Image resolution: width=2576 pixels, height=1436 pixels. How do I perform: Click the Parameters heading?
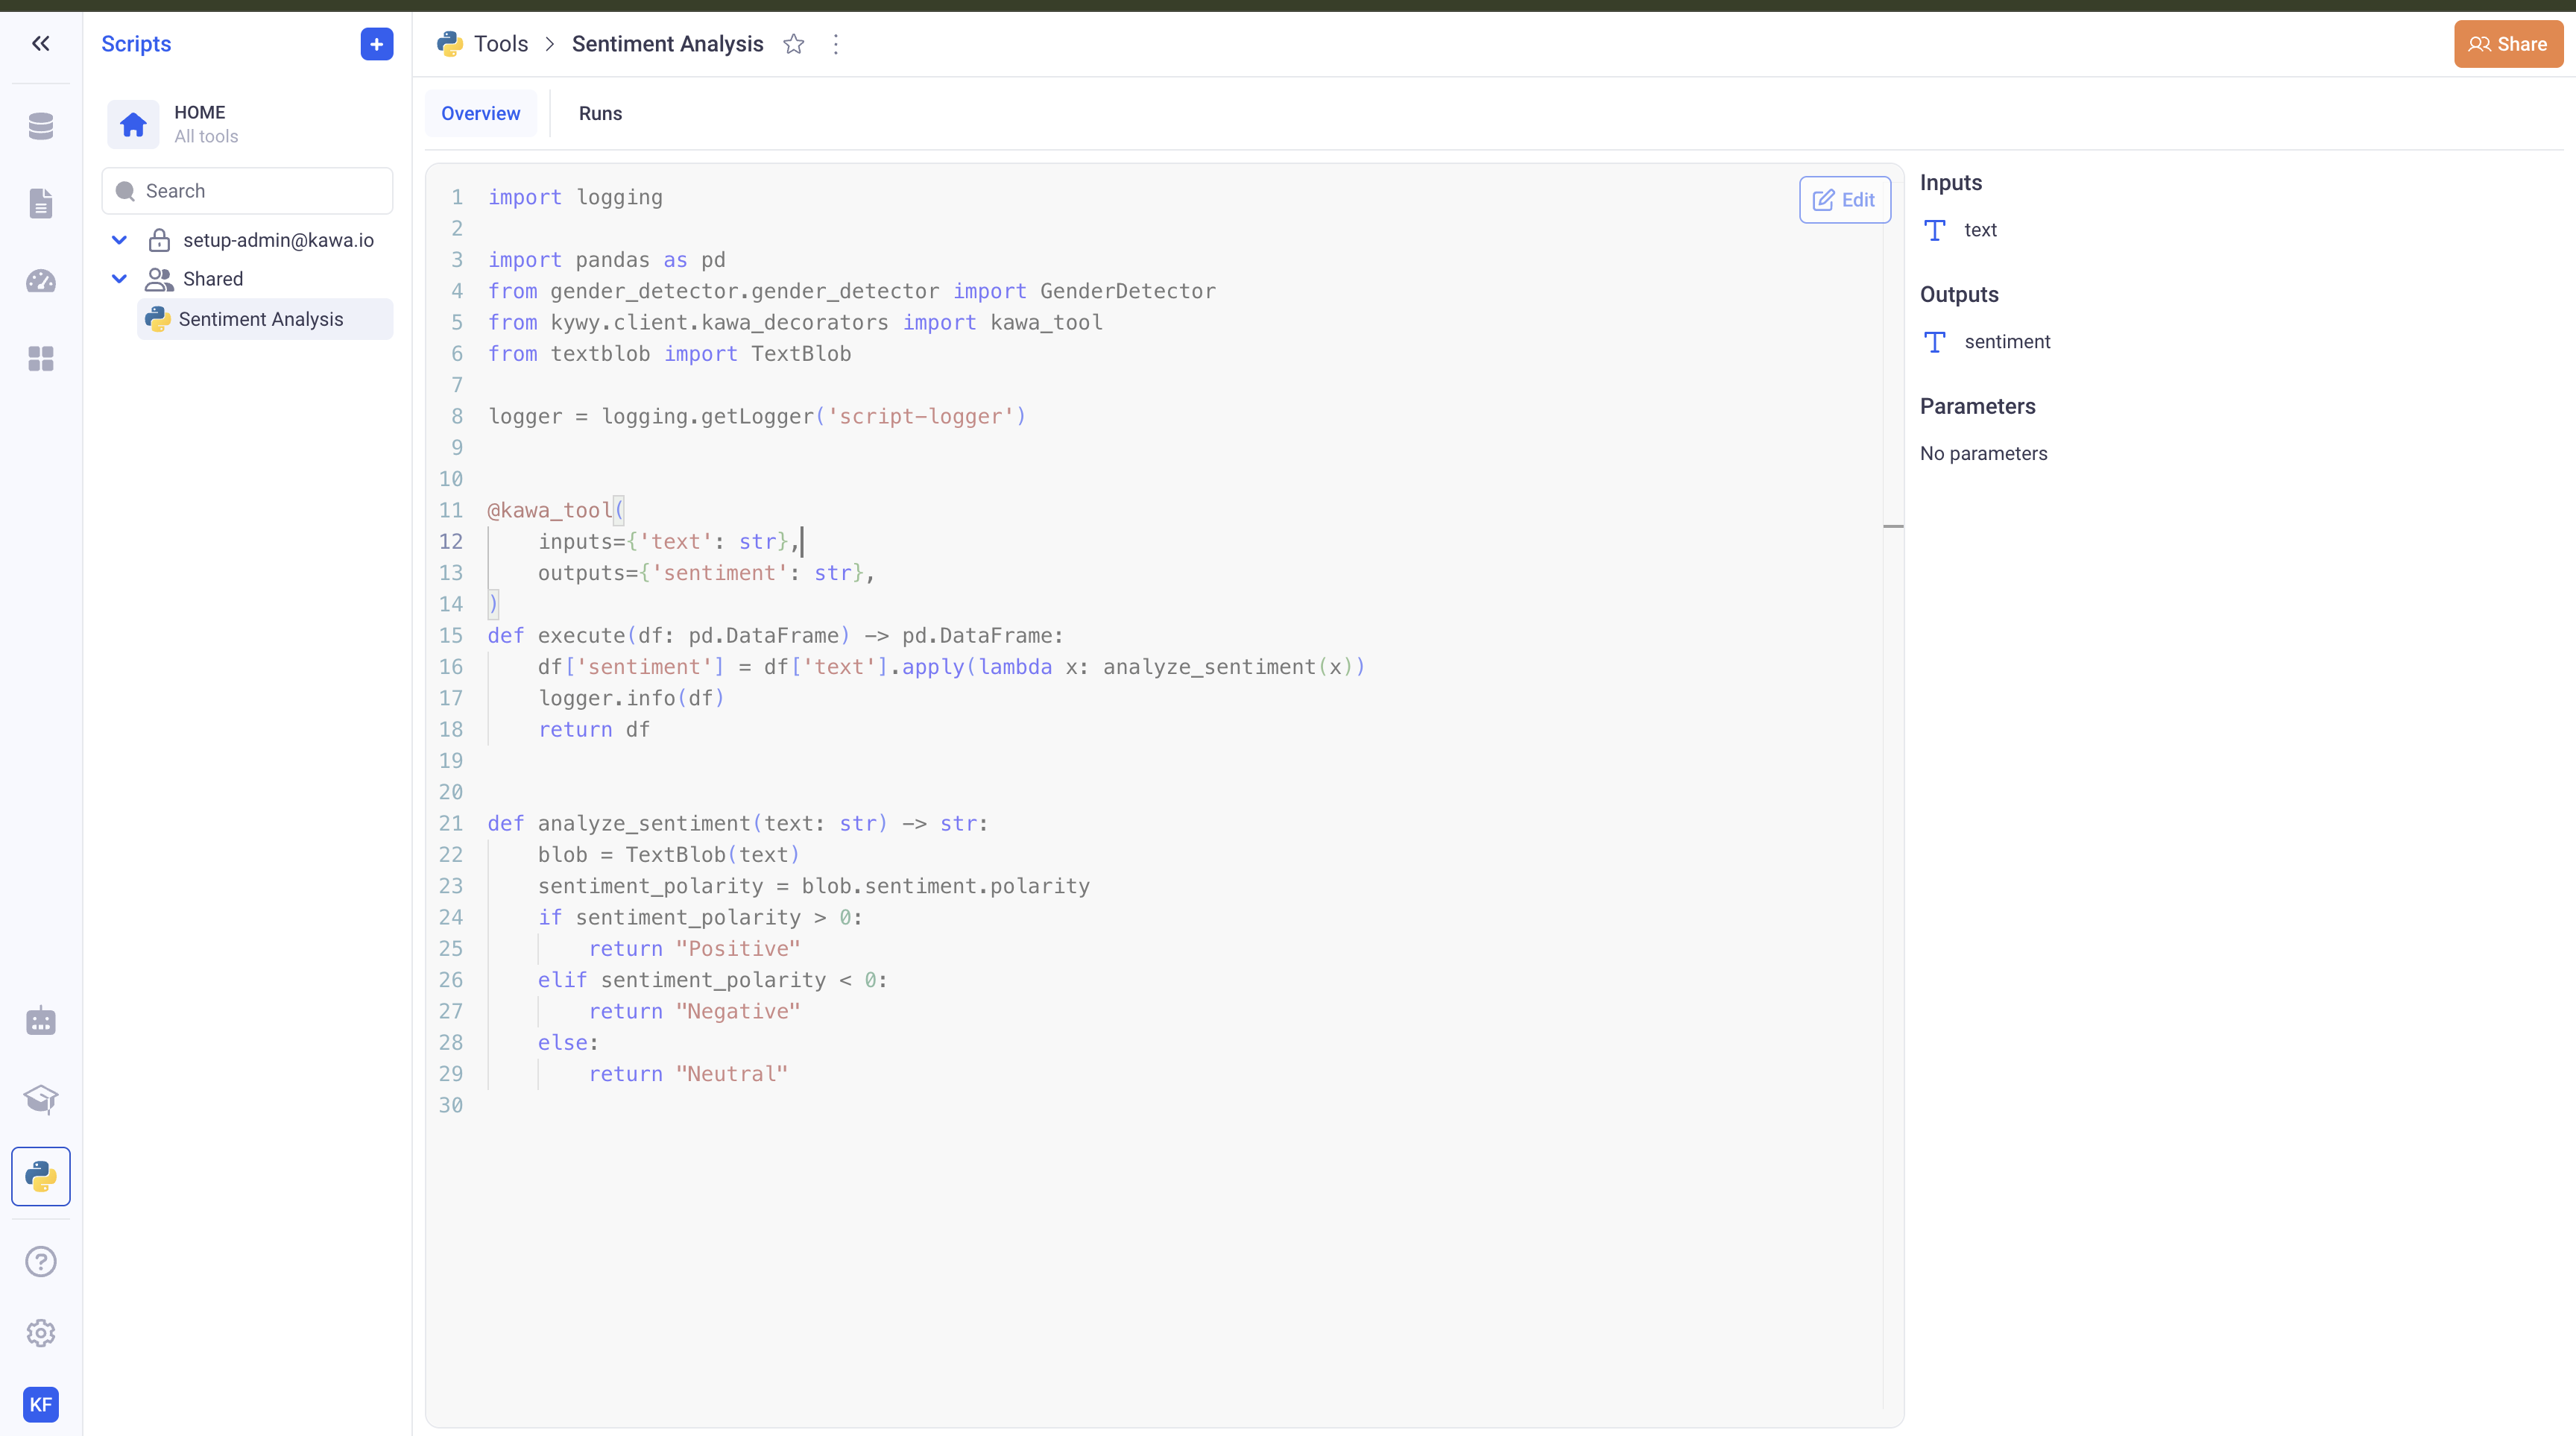coord(1977,407)
